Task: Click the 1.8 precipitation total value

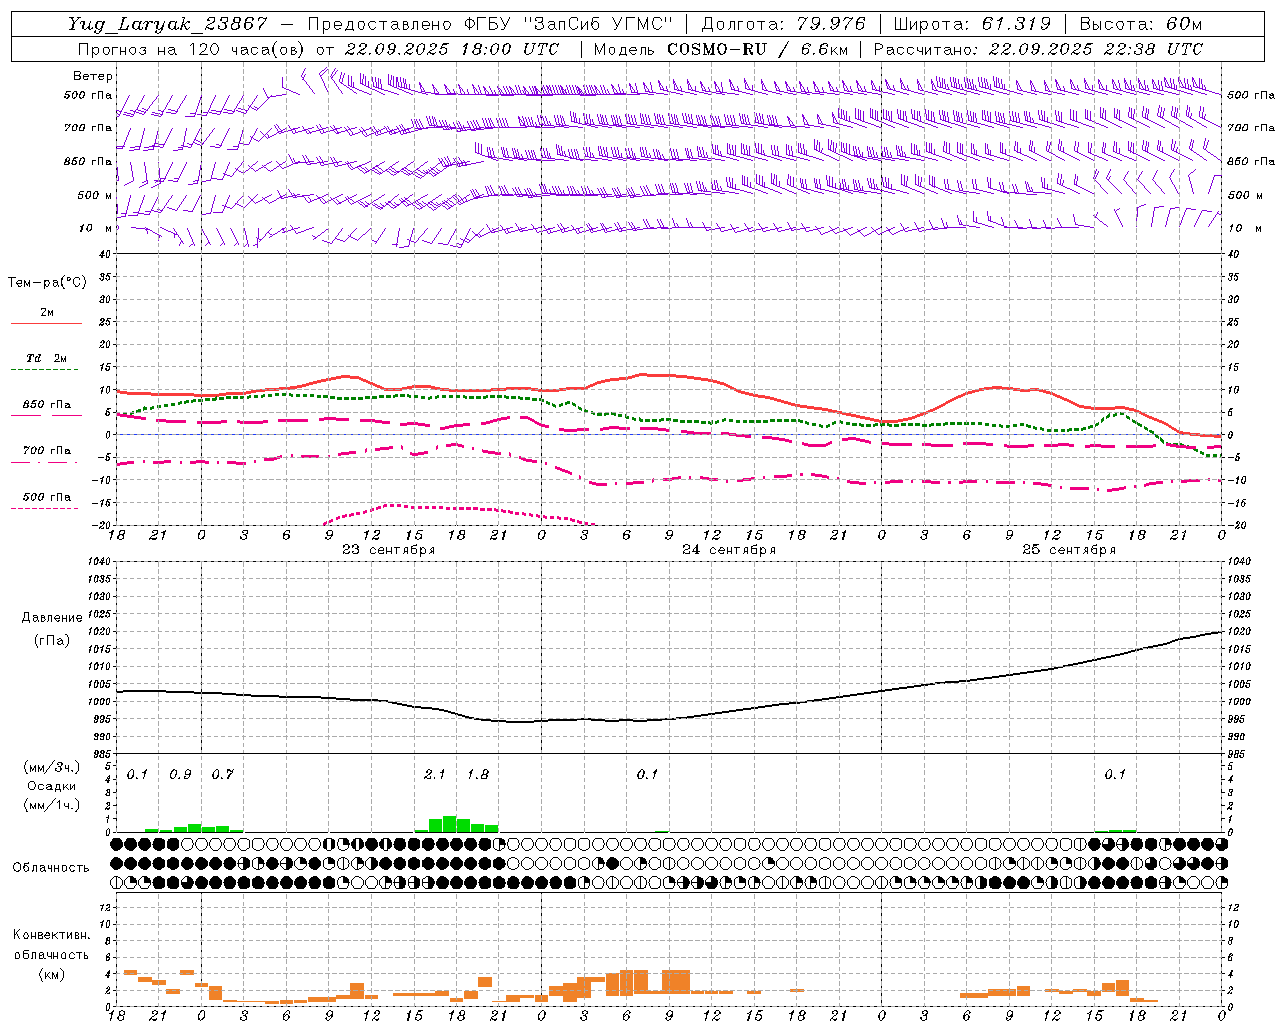Action: coord(478,775)
